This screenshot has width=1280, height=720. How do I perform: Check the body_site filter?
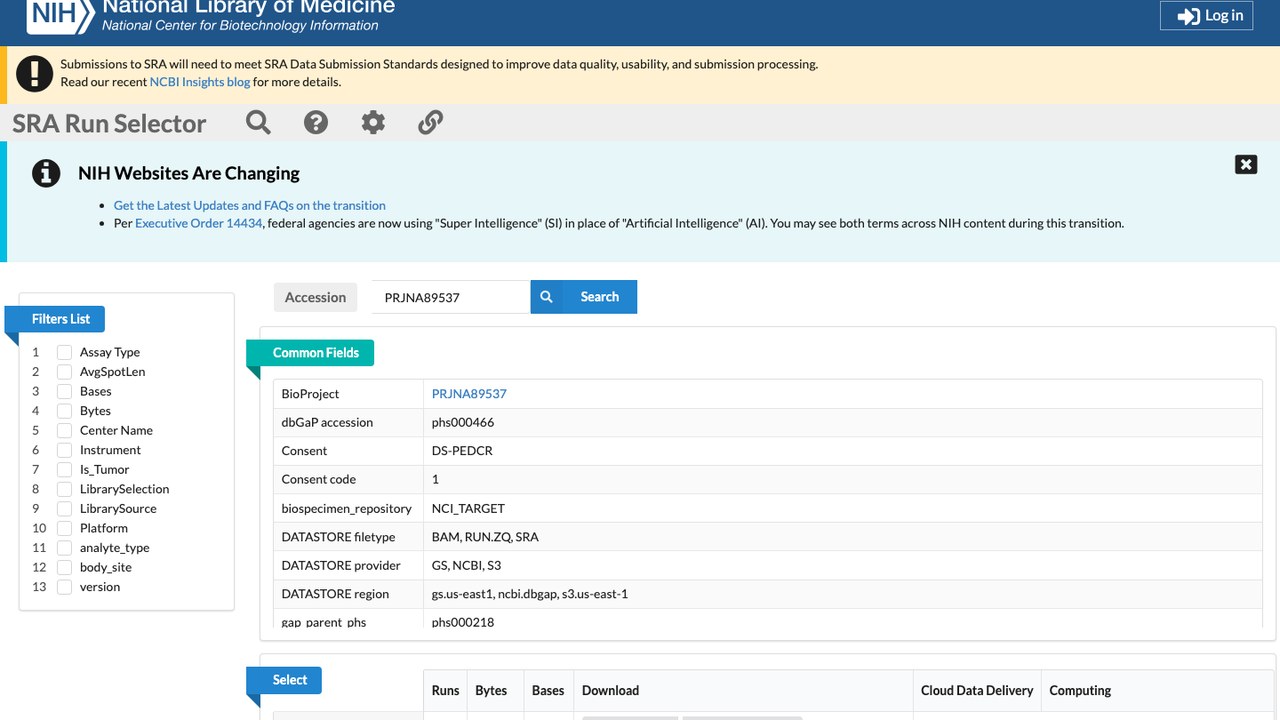tap(64, 567)
